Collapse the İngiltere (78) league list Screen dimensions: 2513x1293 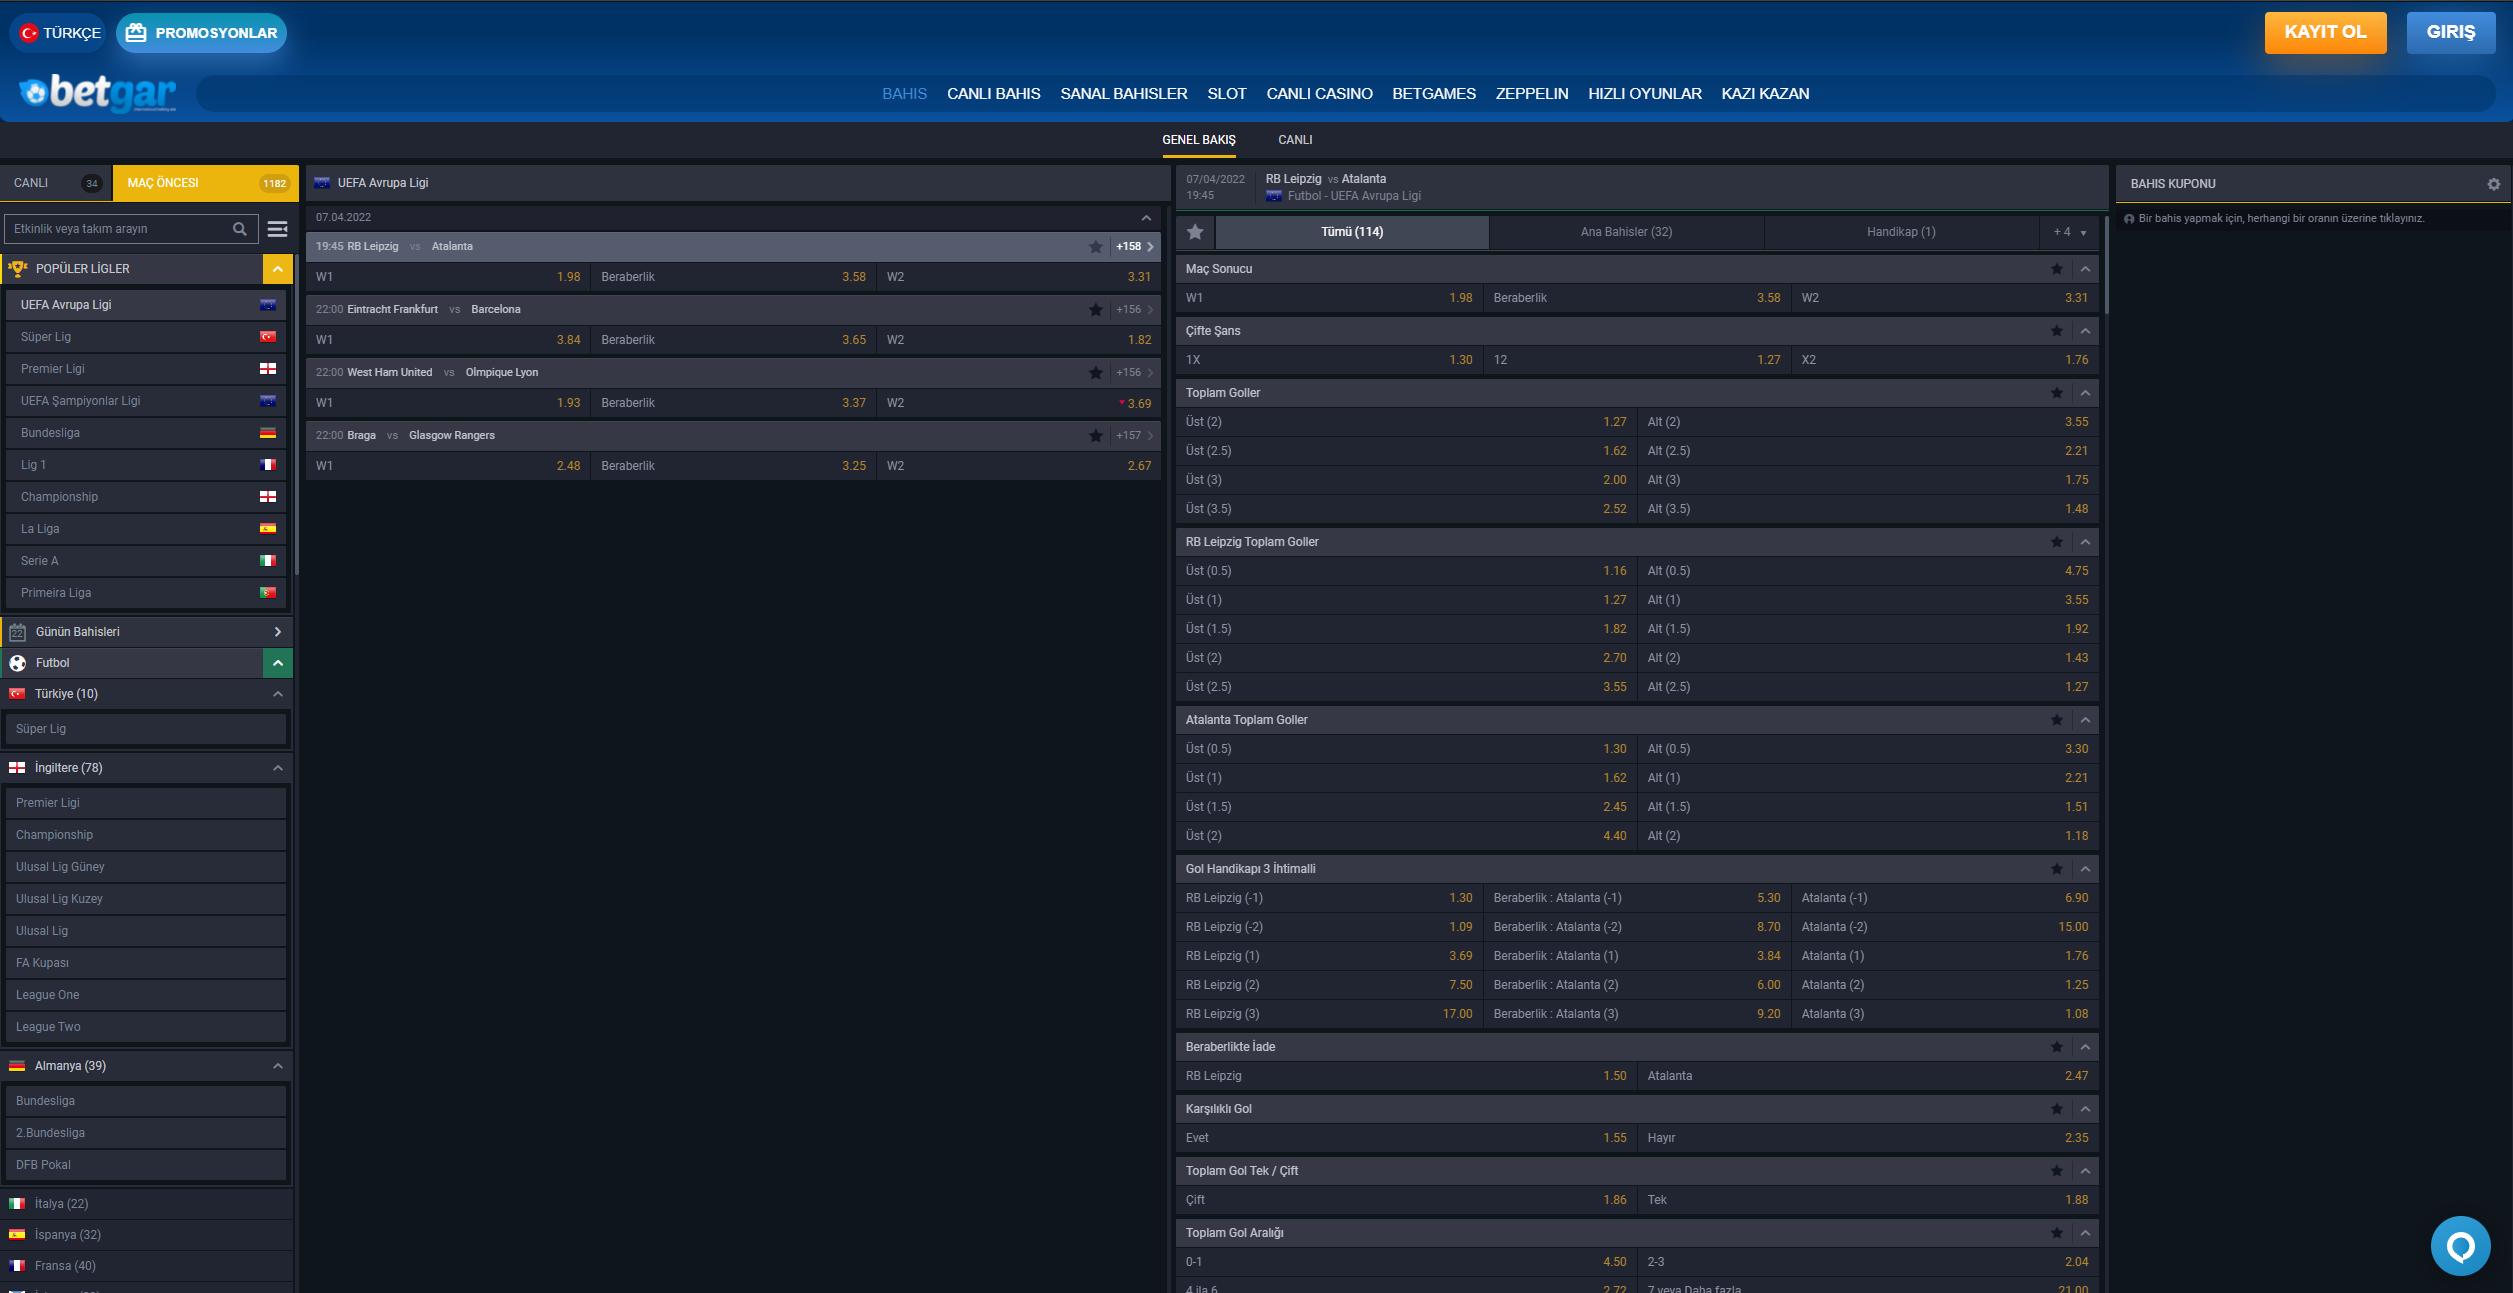278,768
